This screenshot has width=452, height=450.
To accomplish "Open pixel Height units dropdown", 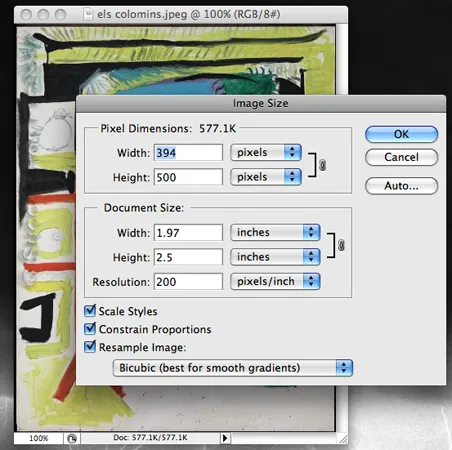I will point(266,177).
